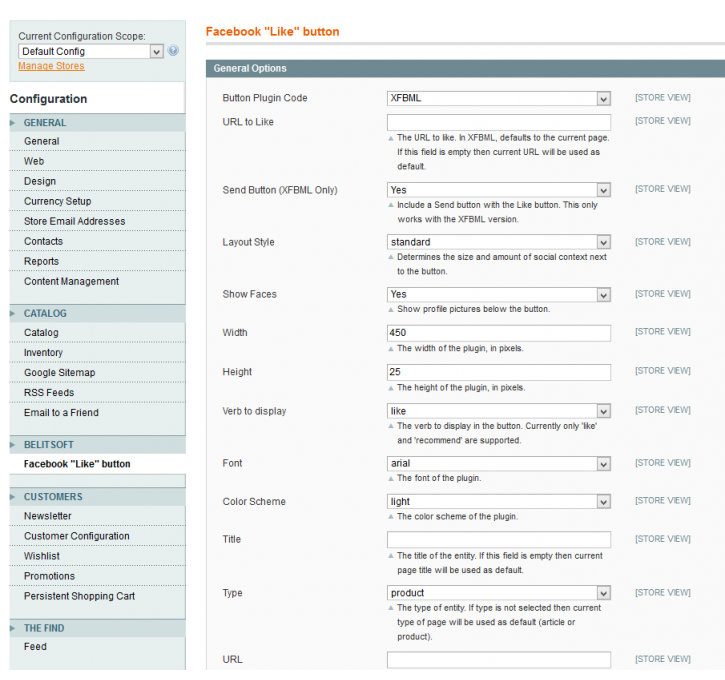Screen dimensions: 725x680
Task: Click the Show Faces field label
Action: pos(250,294)
